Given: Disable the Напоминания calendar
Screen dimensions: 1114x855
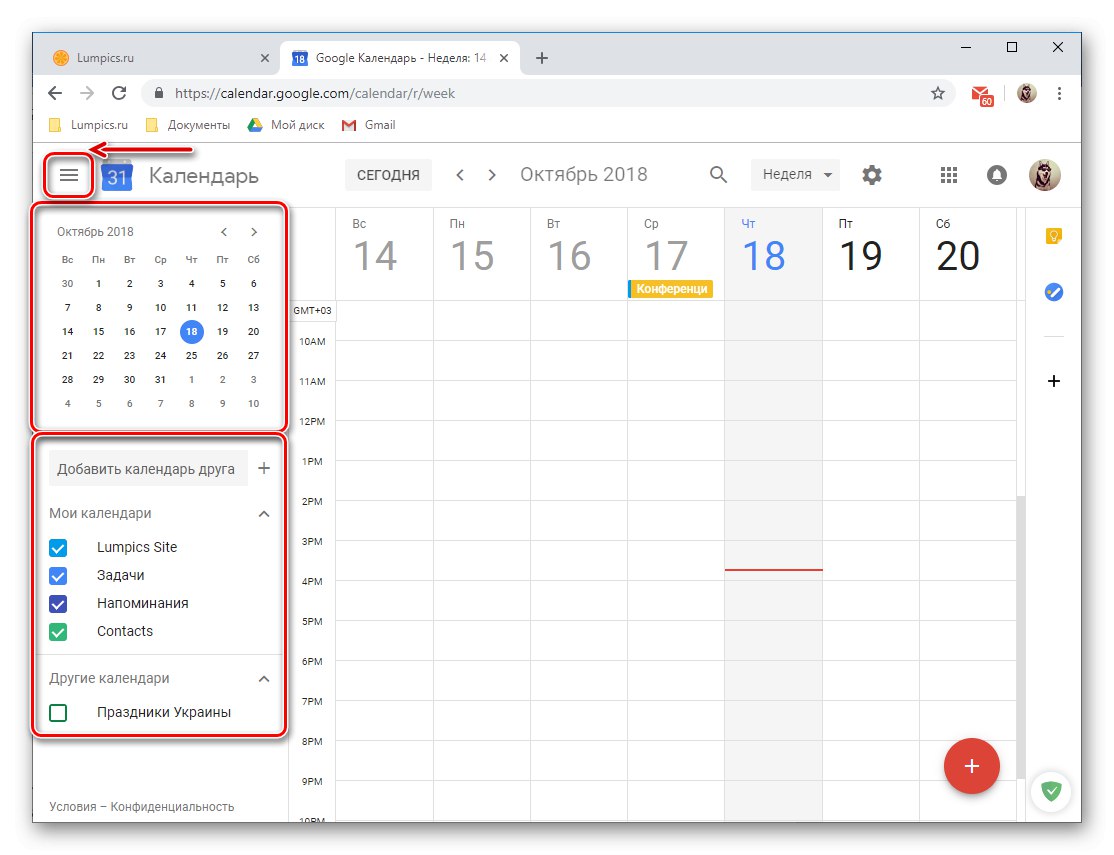Looking at the screenshot, I should coord(57,603).
